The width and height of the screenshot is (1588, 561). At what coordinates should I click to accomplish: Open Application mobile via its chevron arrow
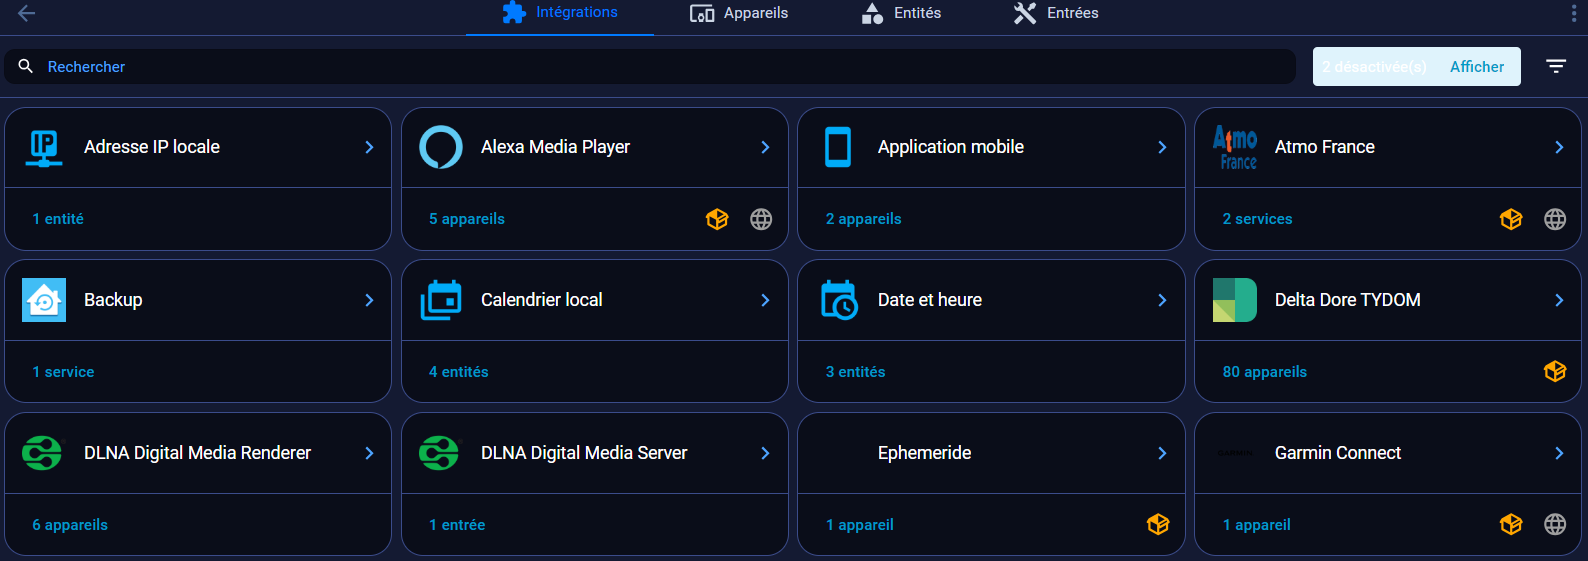pos(1162,147)
